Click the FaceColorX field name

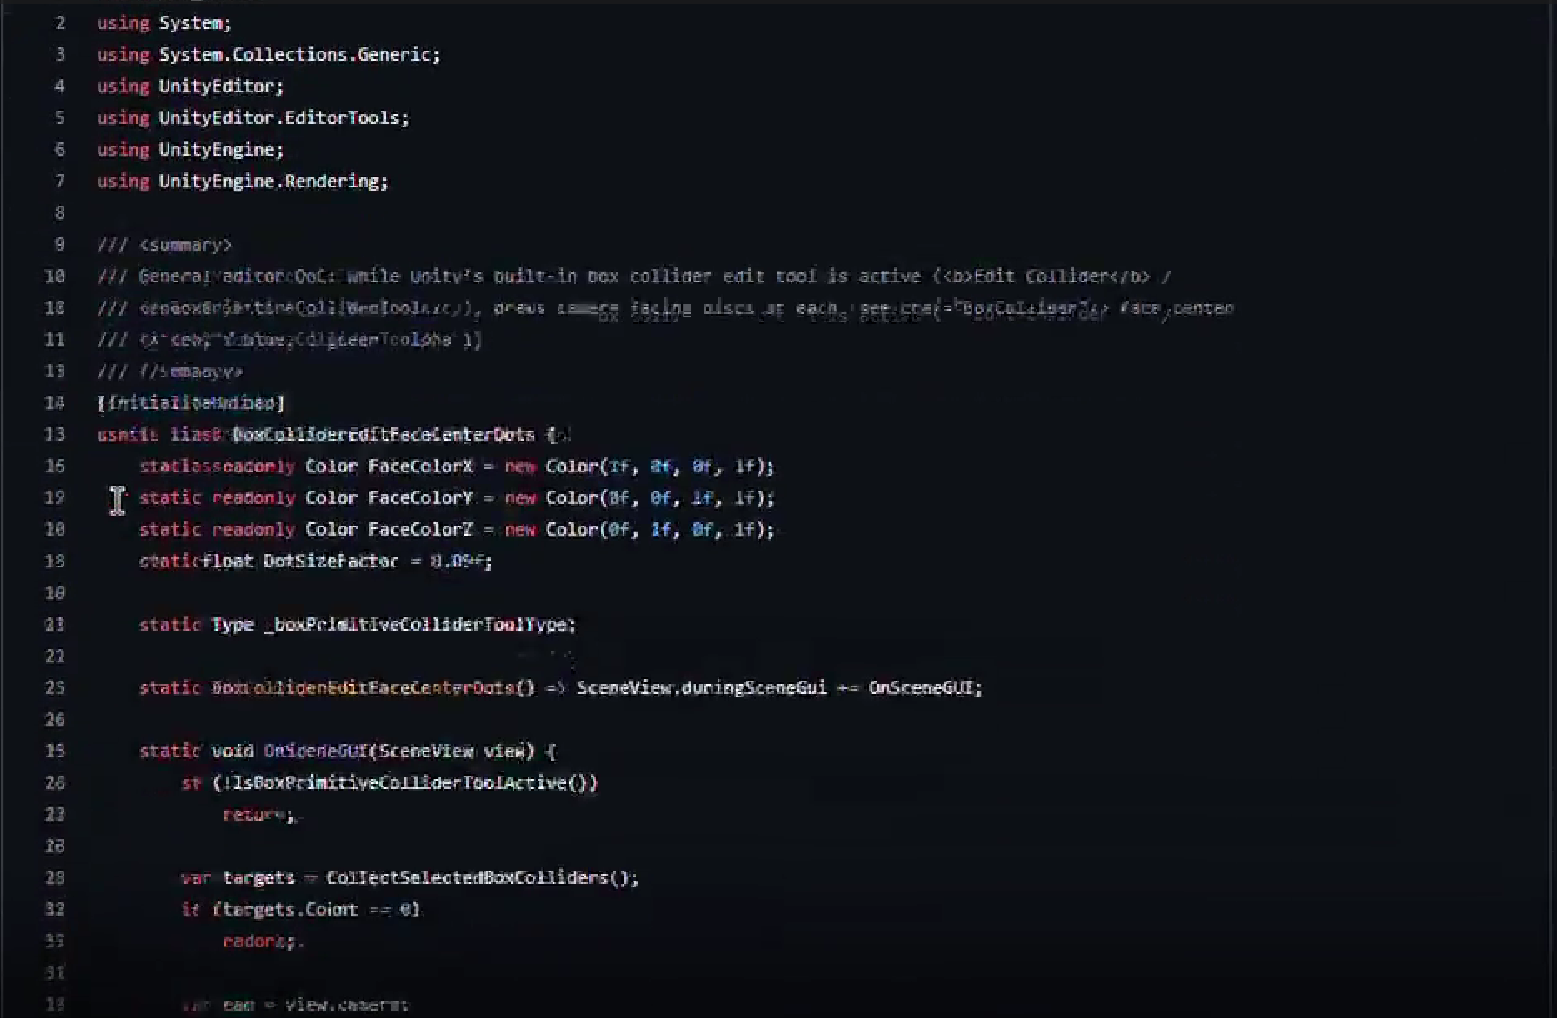(420, 466)
